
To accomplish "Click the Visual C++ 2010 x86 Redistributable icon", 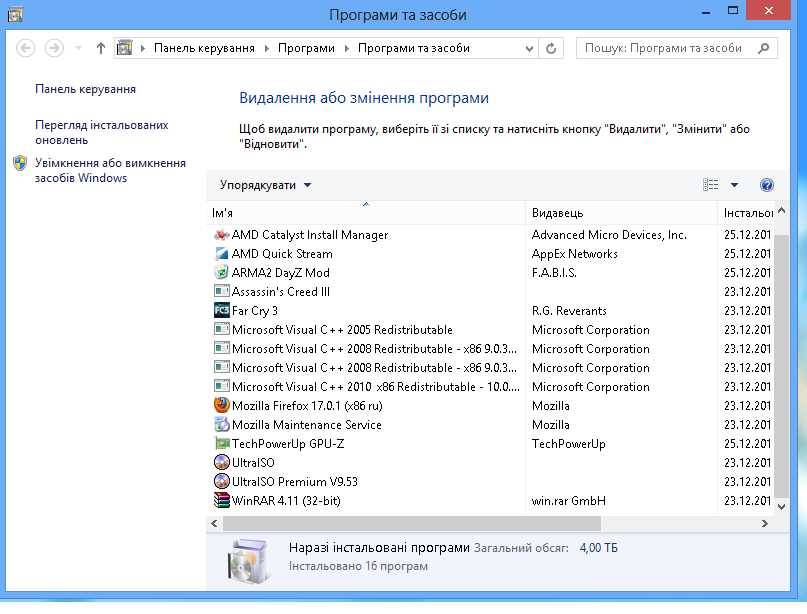I will (x=221, y=387).
